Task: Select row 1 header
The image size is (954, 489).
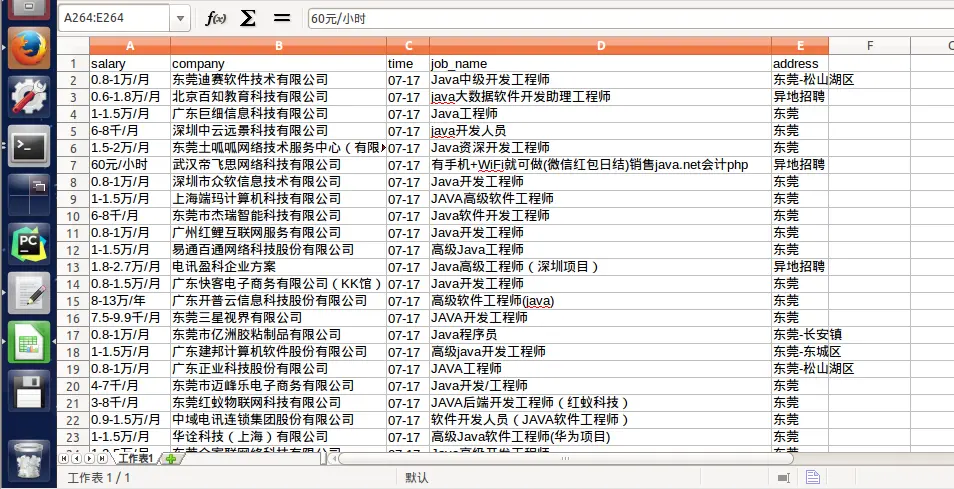Action: coord(73,63)
